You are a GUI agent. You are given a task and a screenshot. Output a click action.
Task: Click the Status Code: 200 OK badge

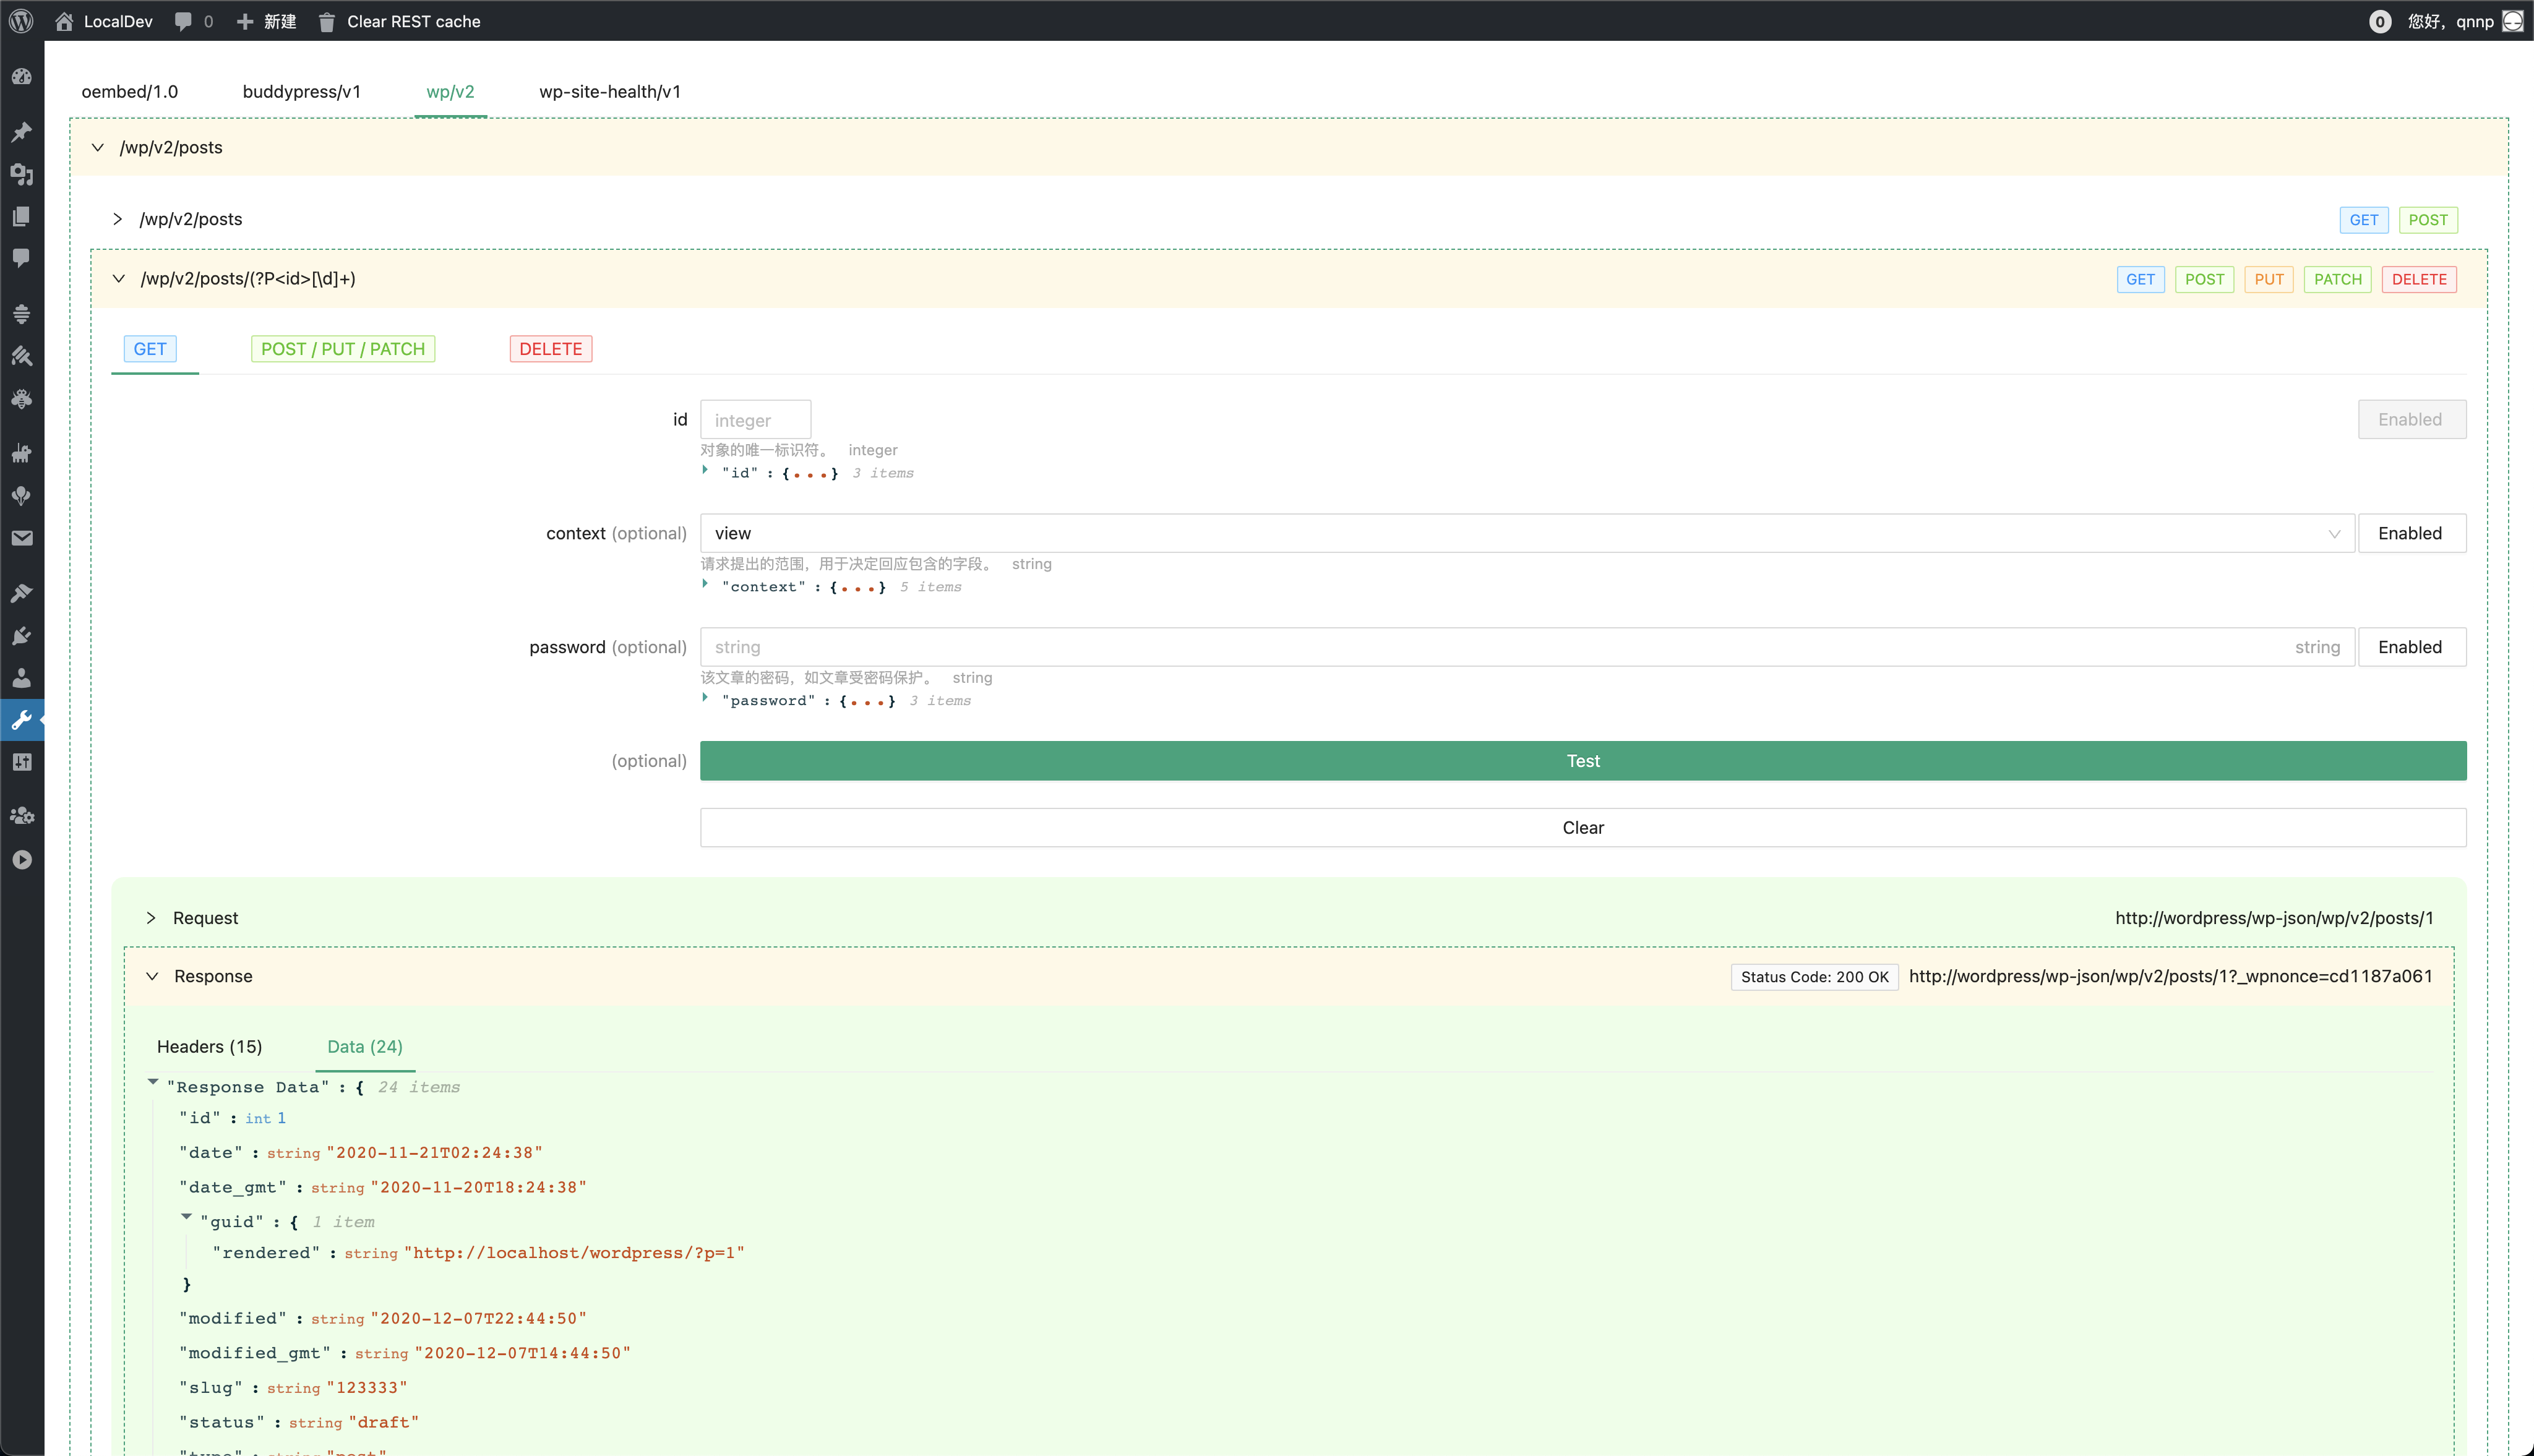click(x=1814, y=977)
